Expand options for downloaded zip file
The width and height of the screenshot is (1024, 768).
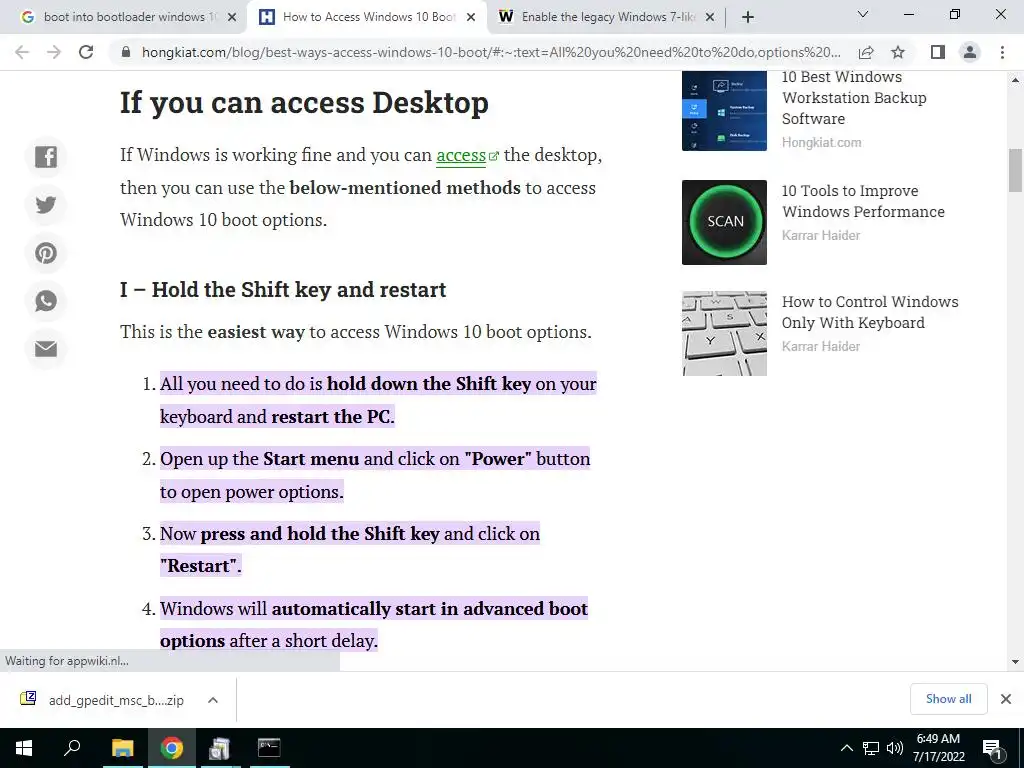pos(212,700)
